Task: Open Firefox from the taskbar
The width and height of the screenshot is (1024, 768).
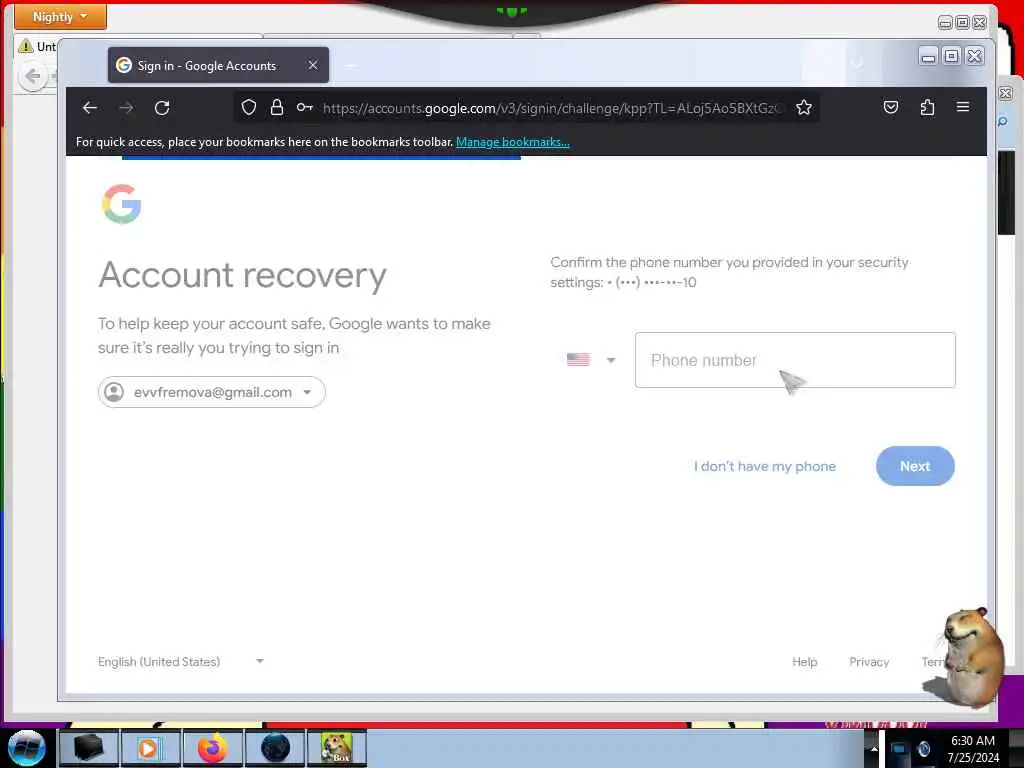Action: 212,748
